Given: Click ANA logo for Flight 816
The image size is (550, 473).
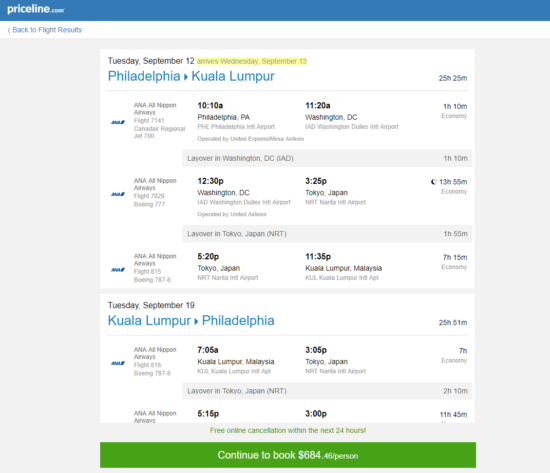Looking at the screenshot, I should 118,363.
